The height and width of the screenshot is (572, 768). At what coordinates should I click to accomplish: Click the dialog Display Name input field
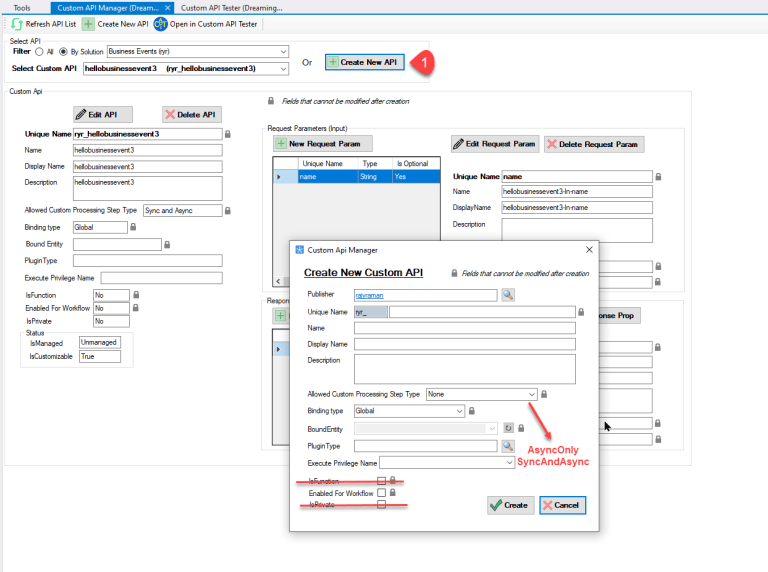[x=465, y=344]
